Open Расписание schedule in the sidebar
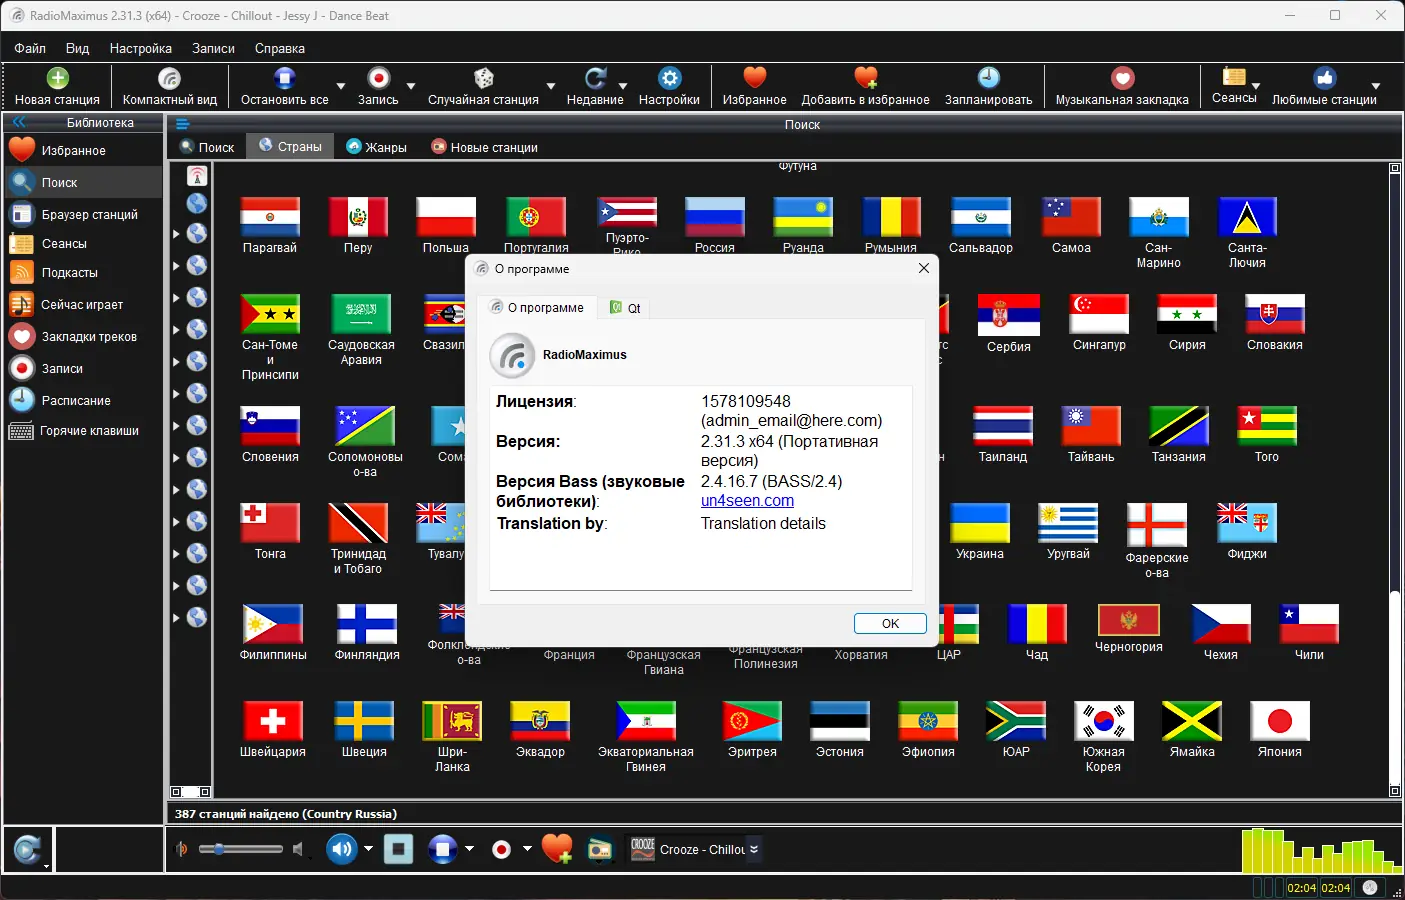 pyautogui.click(x=83, y=401)
